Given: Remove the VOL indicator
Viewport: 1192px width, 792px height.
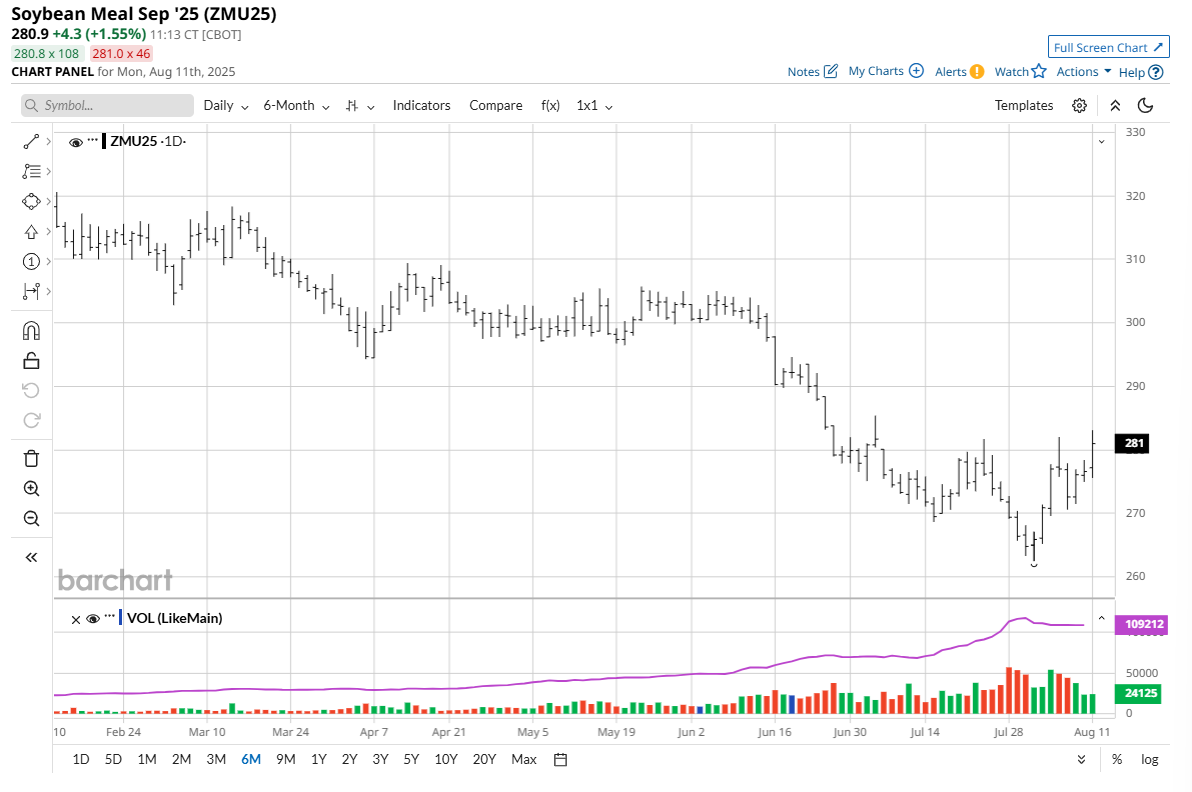Looking at the screenshot, I should (76, 619).
